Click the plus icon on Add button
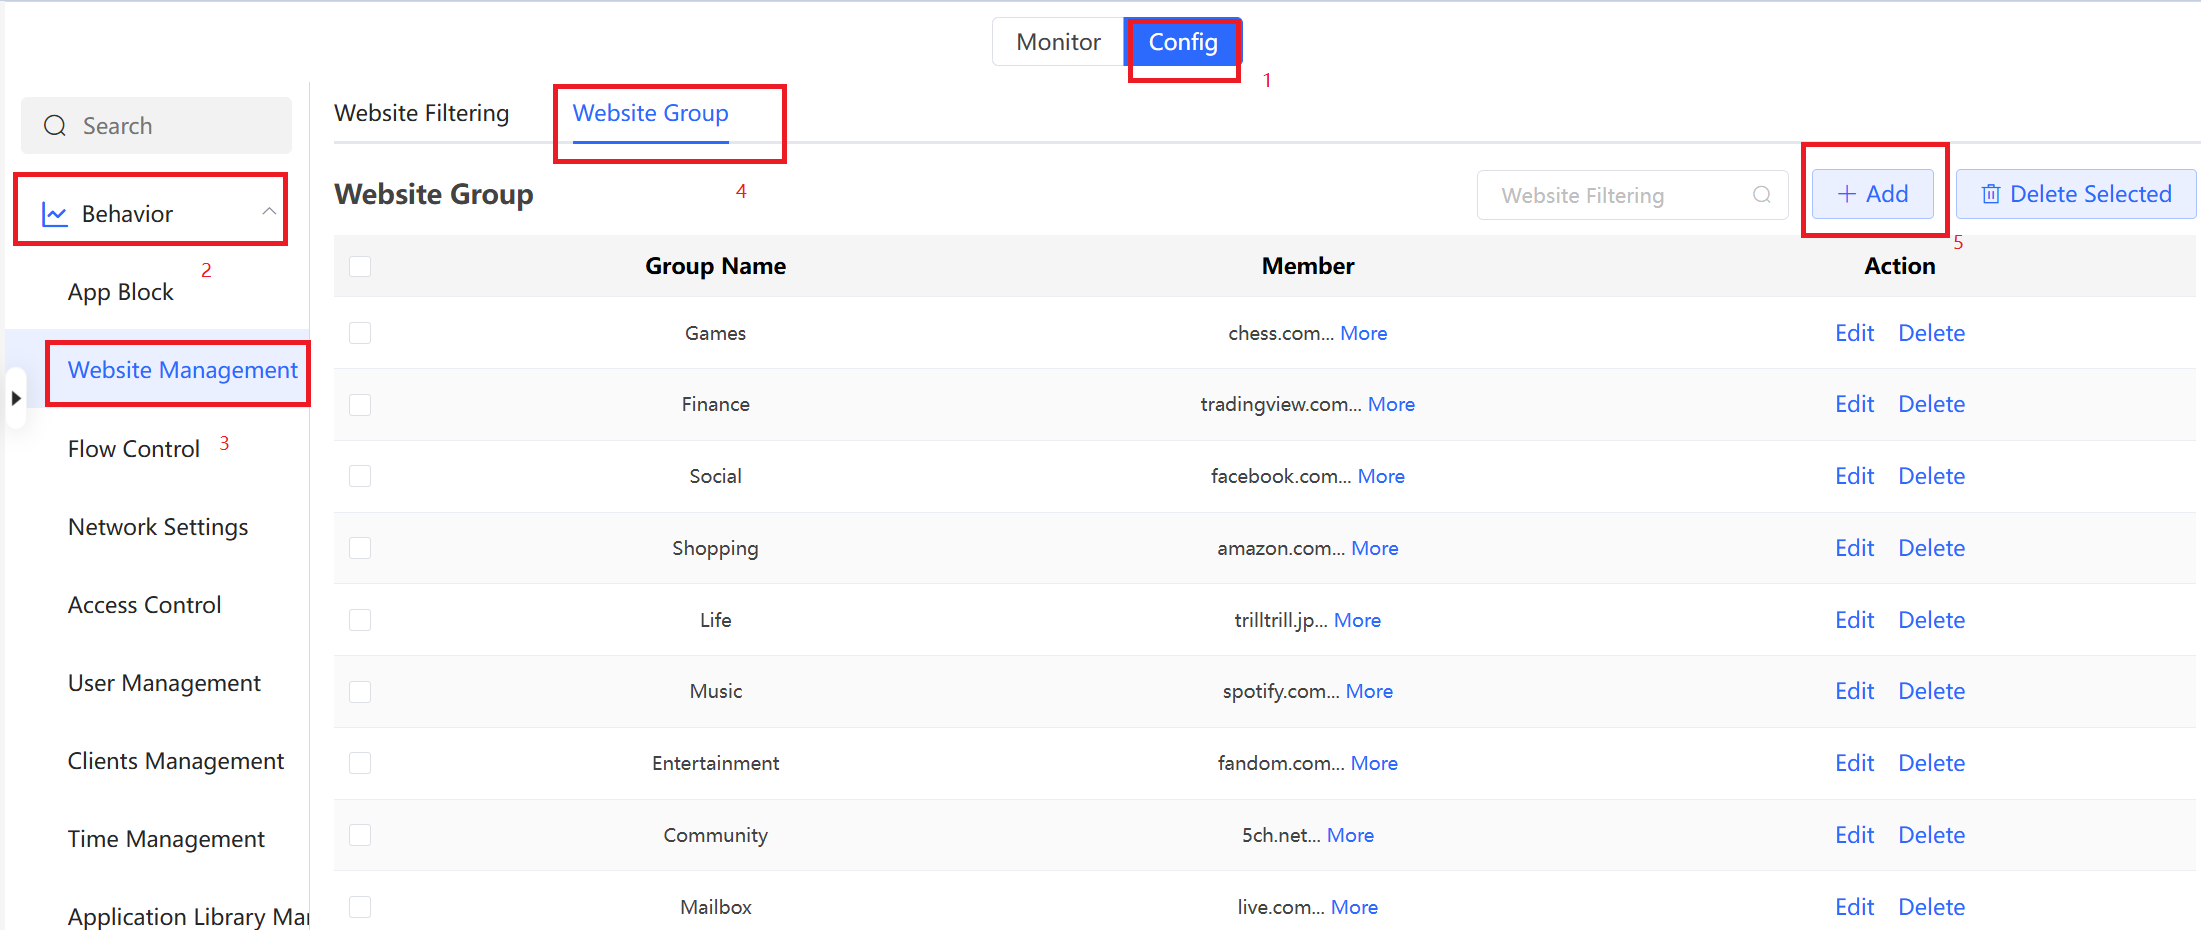 [x=1846, y=195]
